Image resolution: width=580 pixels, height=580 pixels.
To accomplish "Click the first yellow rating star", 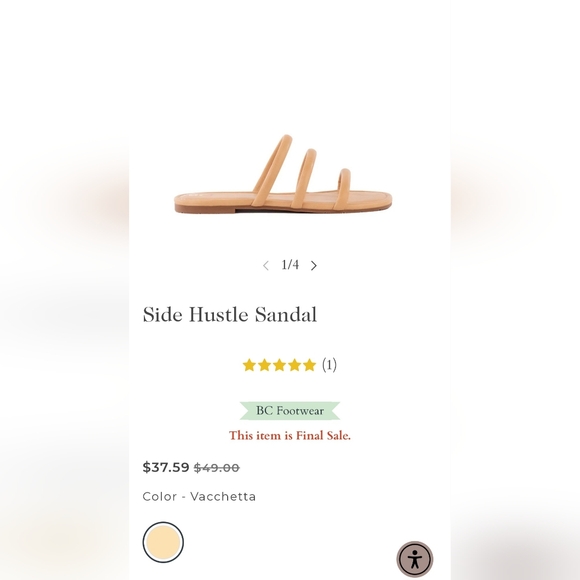I will coord(249,365).
